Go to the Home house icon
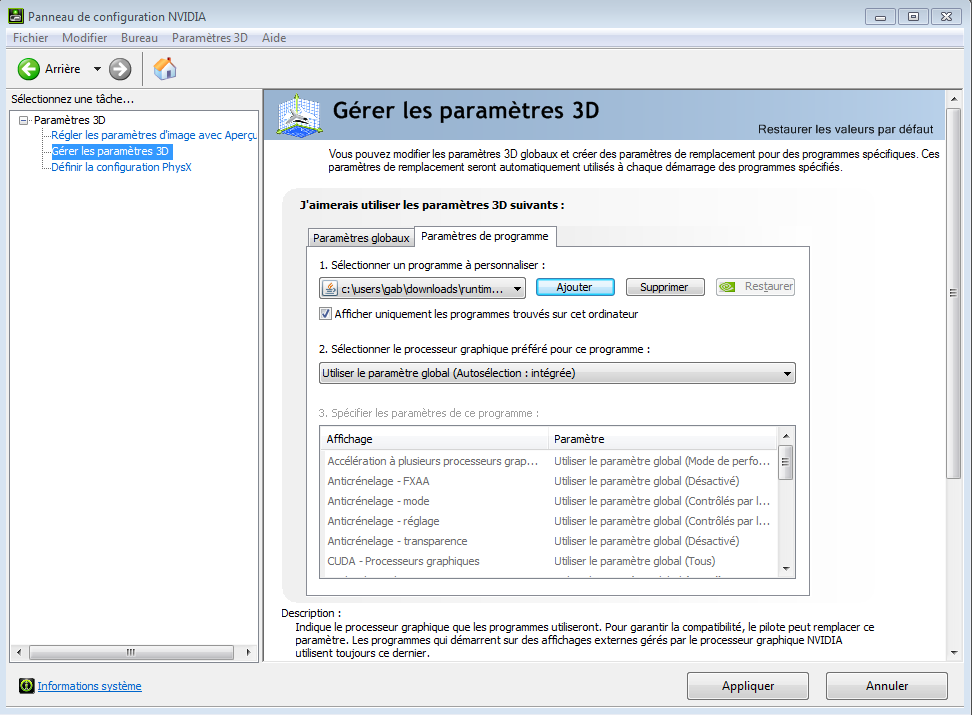Image resolution: width=972 pixels, height=715 pixels. (x=165, y=69)
